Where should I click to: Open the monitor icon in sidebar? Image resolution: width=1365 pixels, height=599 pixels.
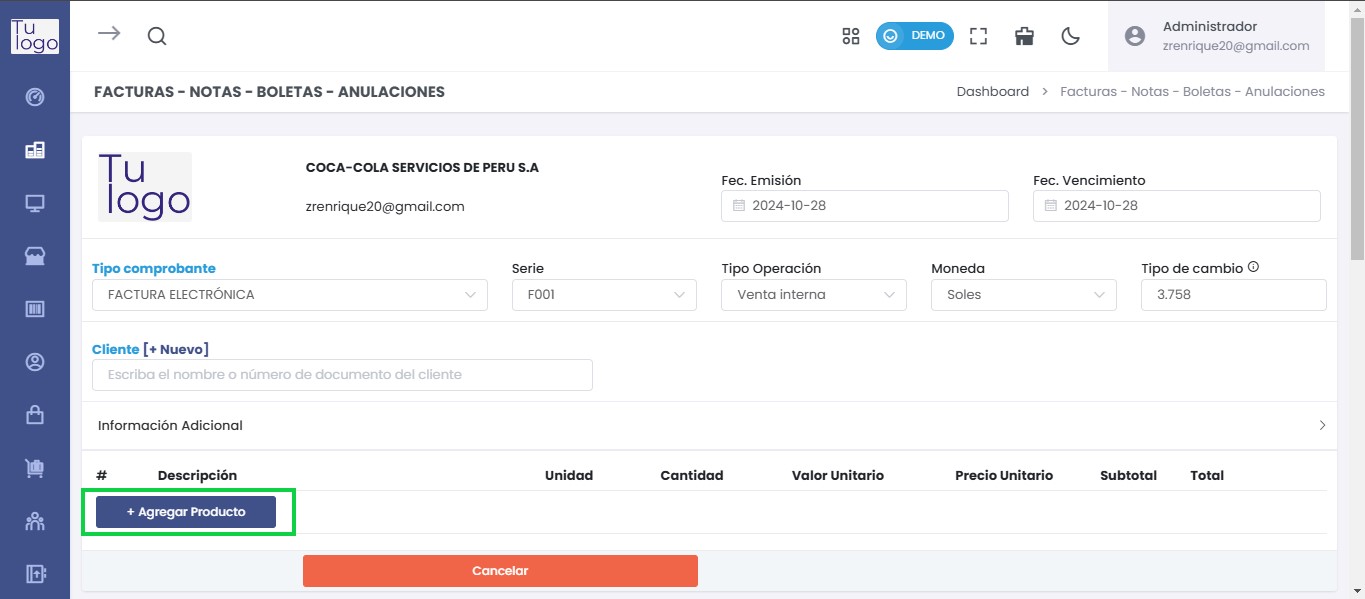[35, 204]
